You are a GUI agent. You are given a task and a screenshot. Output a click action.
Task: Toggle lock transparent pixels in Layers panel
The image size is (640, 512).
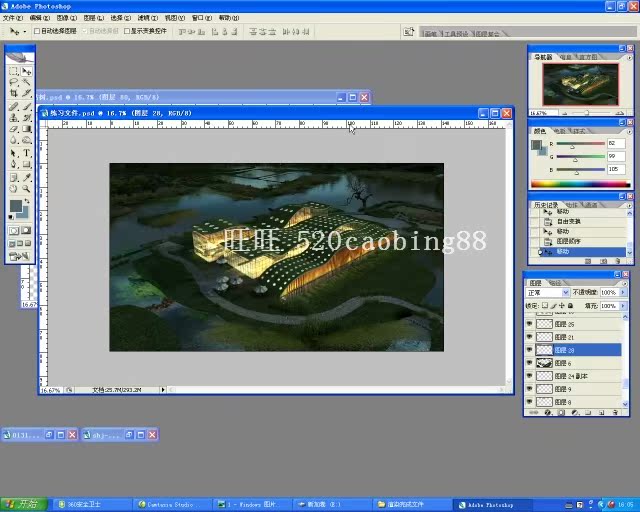point(545,305)
